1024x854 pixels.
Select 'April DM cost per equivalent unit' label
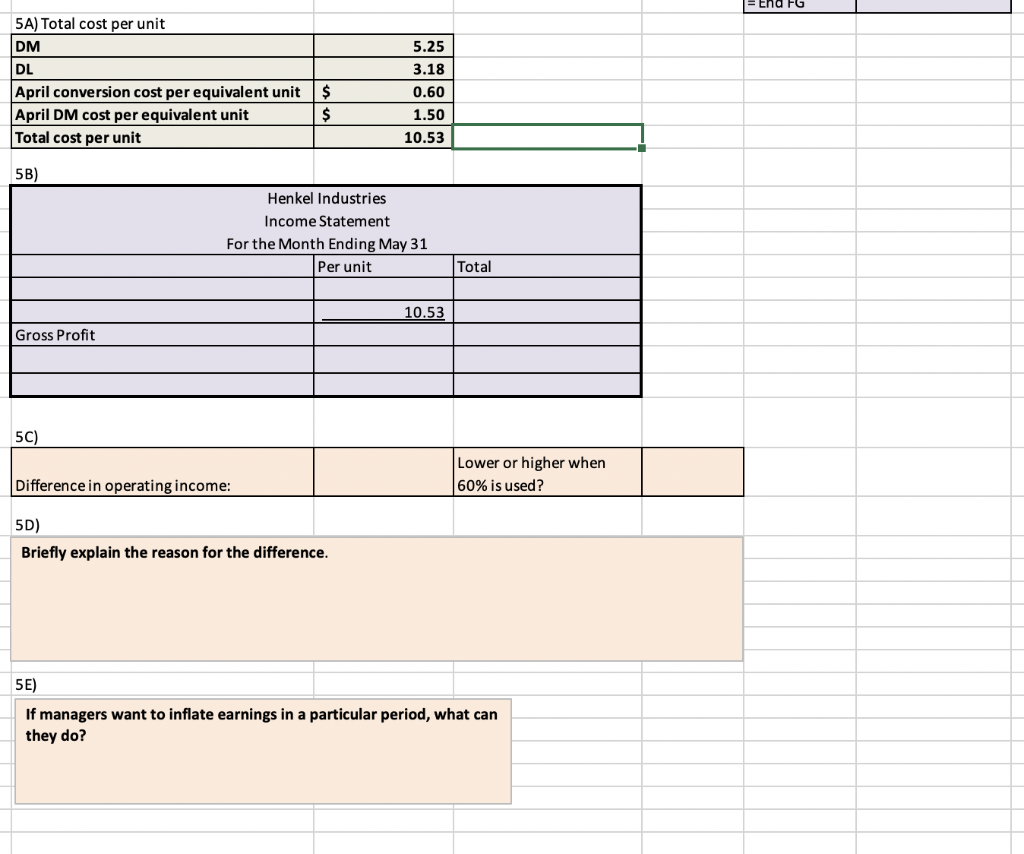(x=162, y=115)
